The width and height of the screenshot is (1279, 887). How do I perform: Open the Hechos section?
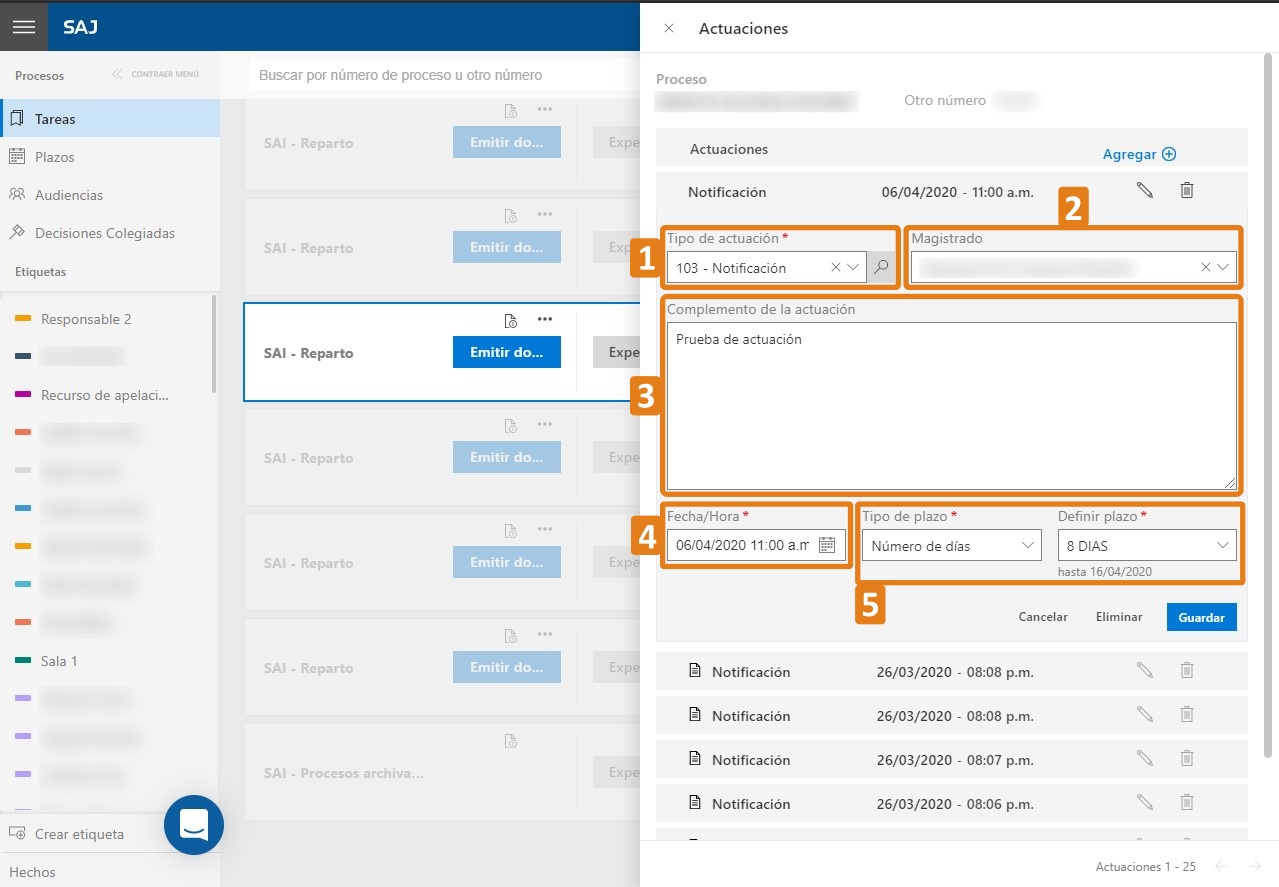pyautogui.click(x=32, y=872)
